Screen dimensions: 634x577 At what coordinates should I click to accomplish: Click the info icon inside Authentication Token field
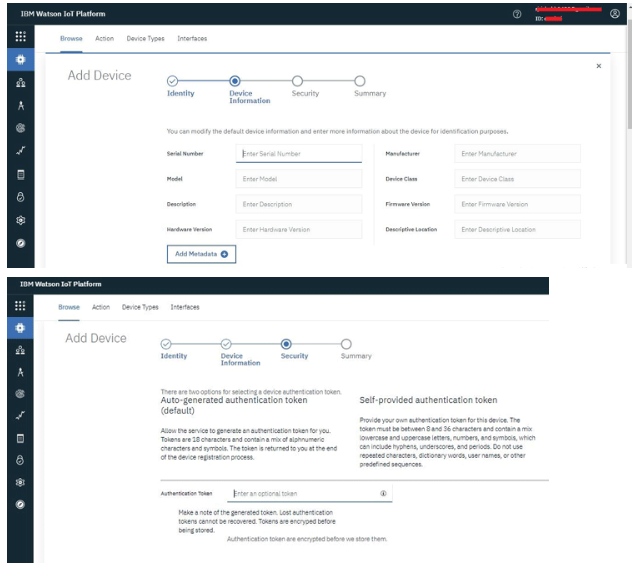click(383, 494)
